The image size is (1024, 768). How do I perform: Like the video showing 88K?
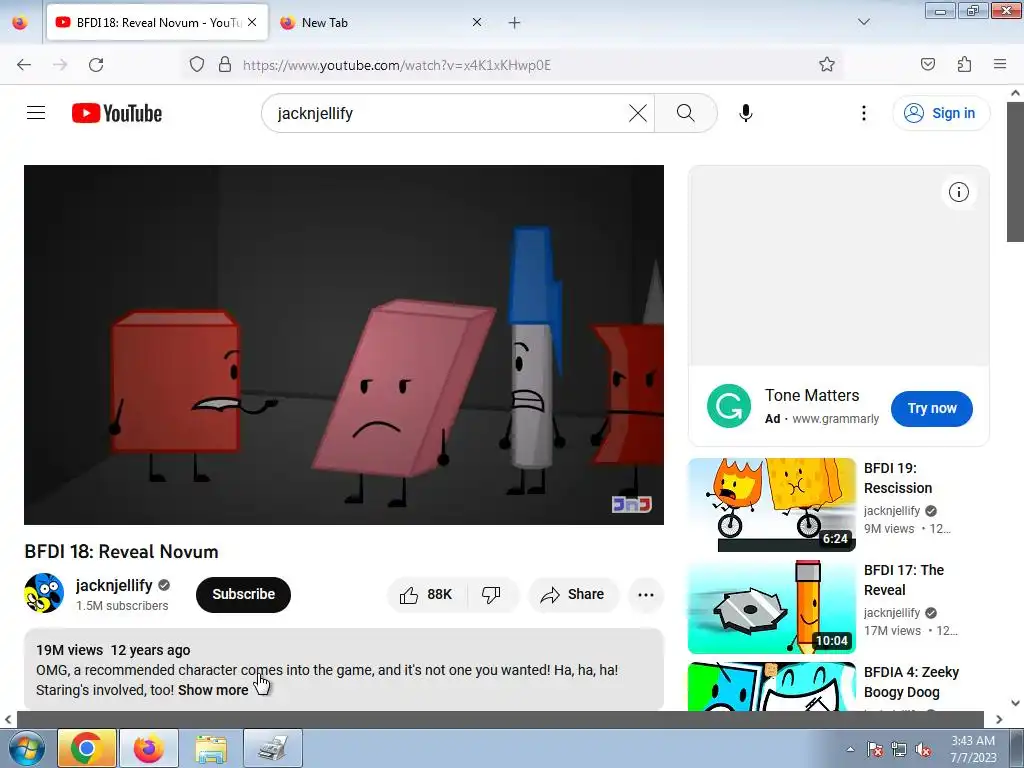tap(428, 594)
